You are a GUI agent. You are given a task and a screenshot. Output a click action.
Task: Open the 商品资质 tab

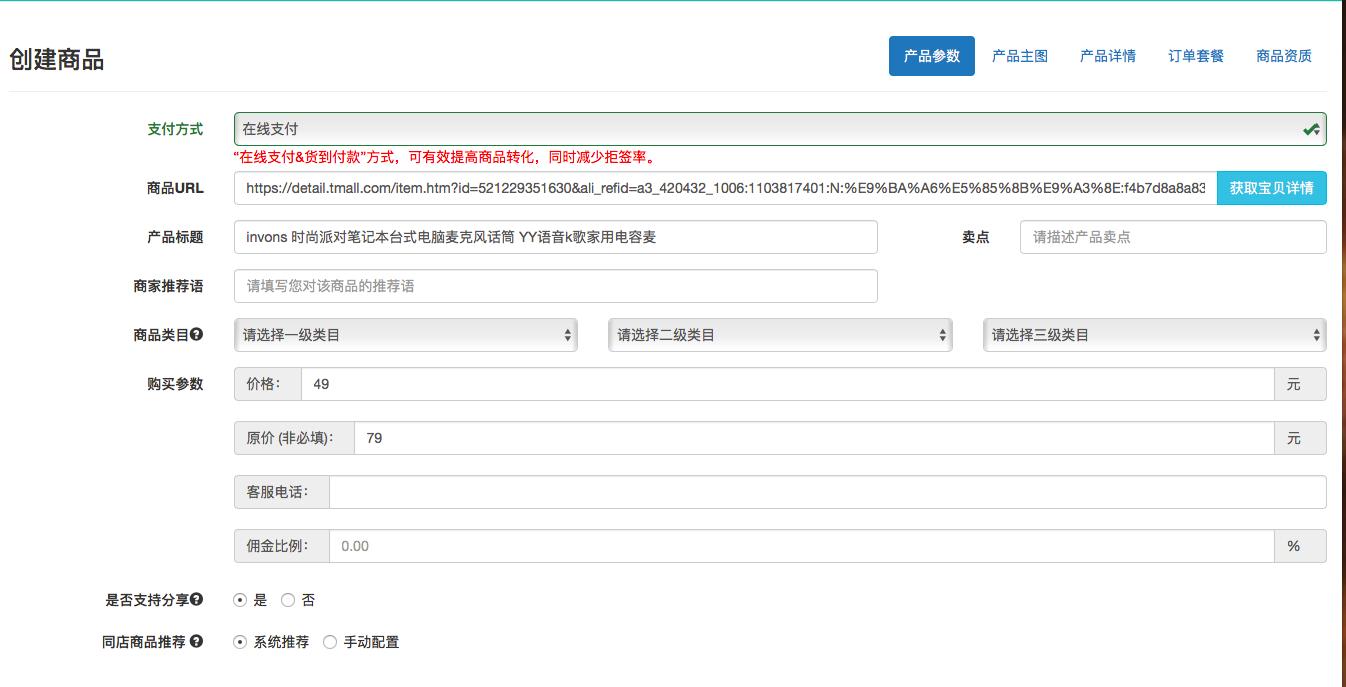[x=1286, y=55]
